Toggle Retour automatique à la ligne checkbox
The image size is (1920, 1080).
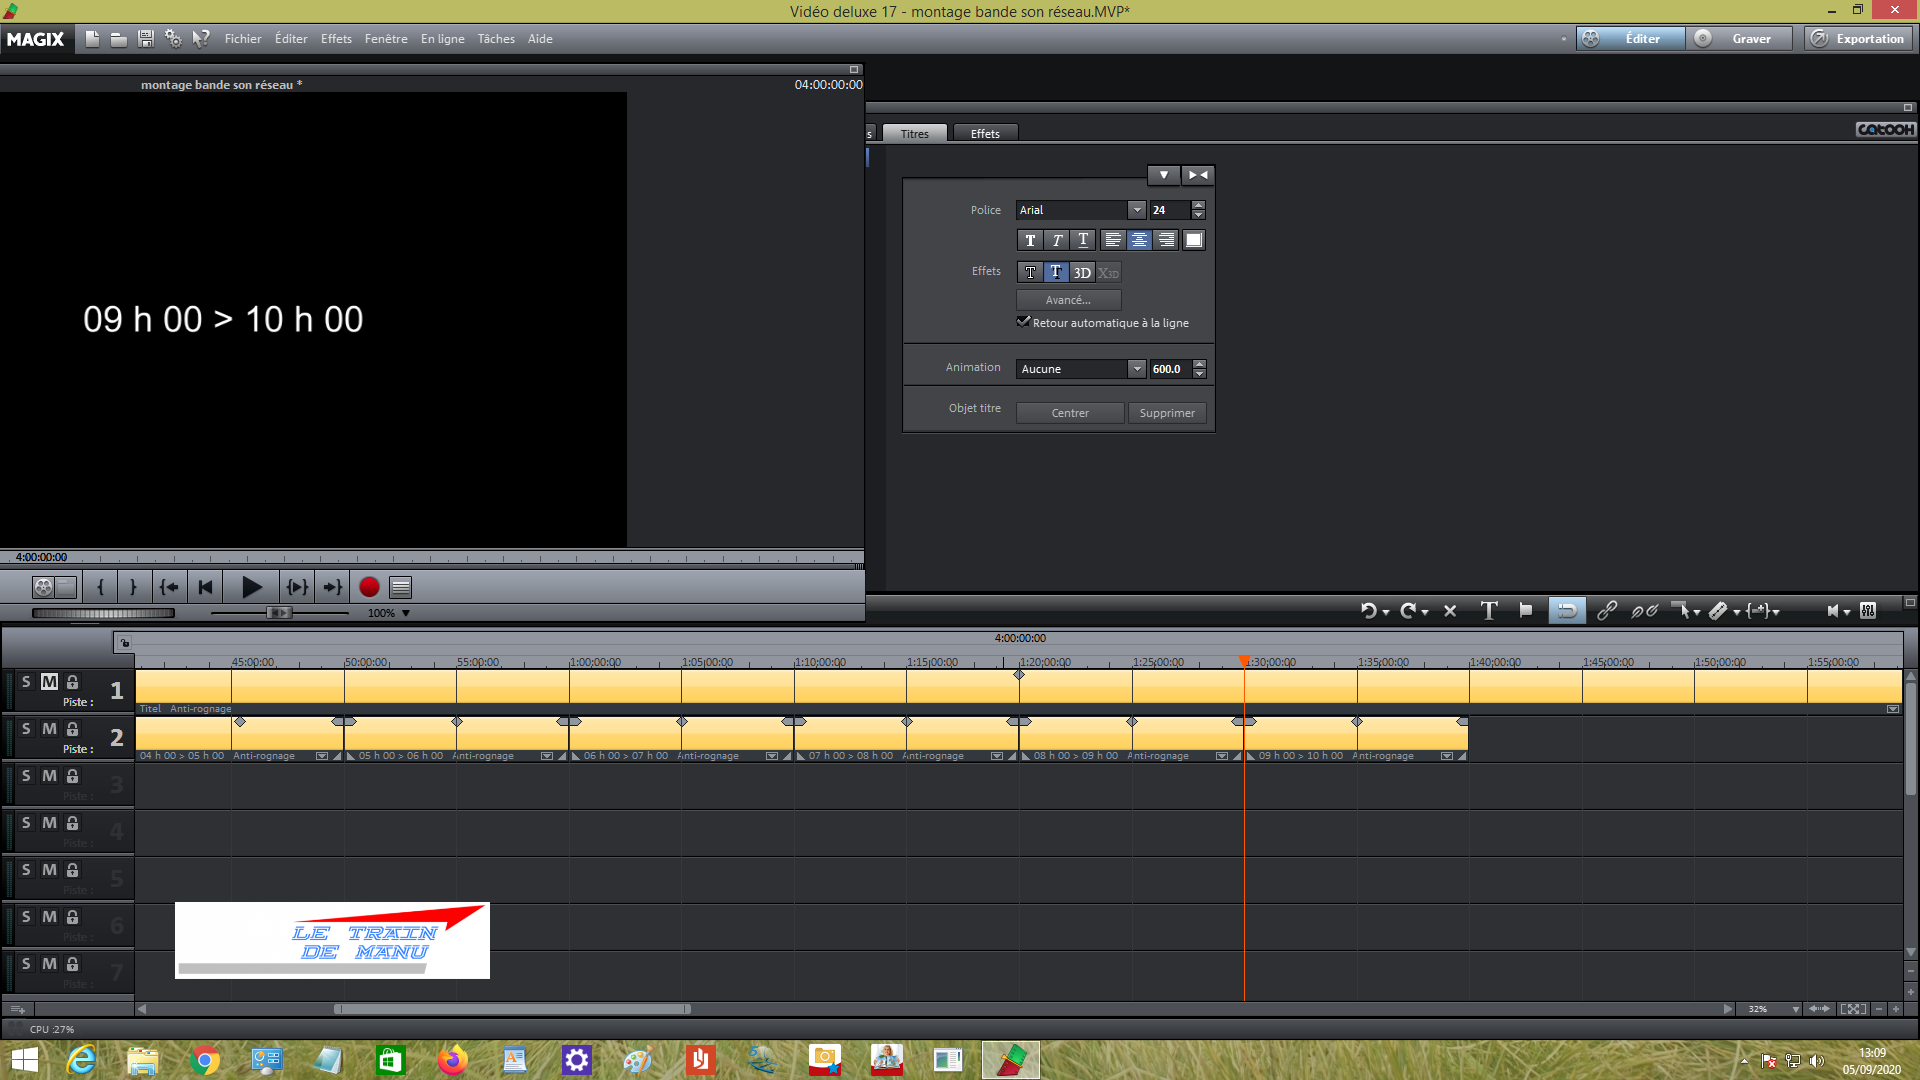[x=1024, y=322]
